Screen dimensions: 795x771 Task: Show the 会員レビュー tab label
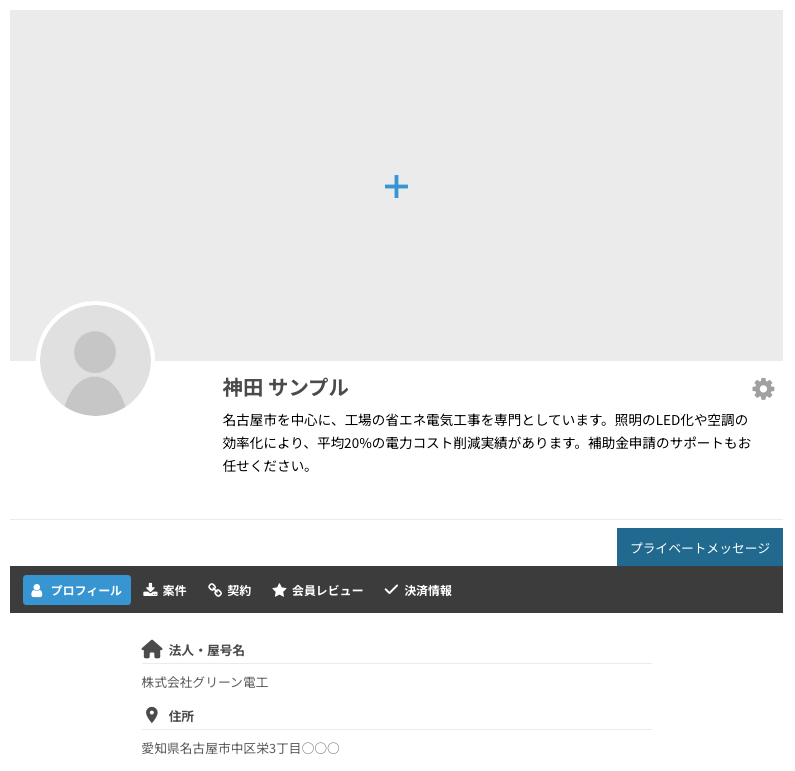(327, 591)
